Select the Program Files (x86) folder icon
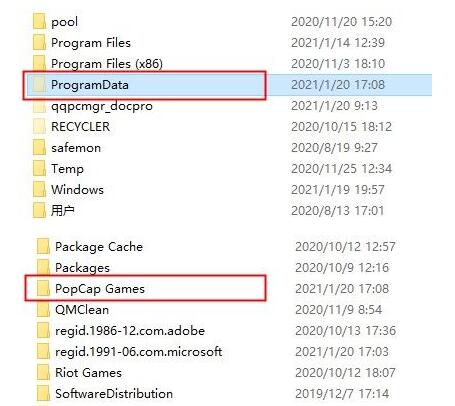Viewport: 455px width, 406px height. click(39, 63)
